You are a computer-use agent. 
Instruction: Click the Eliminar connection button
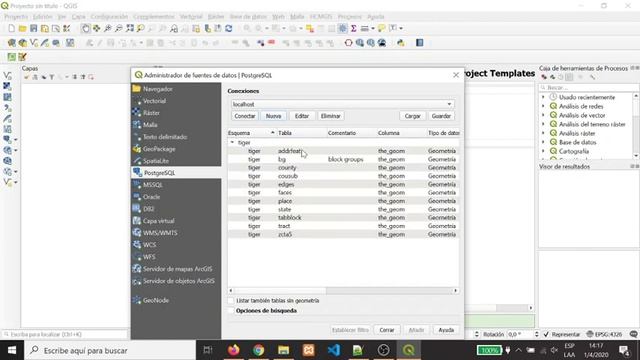tap(330, 116)
